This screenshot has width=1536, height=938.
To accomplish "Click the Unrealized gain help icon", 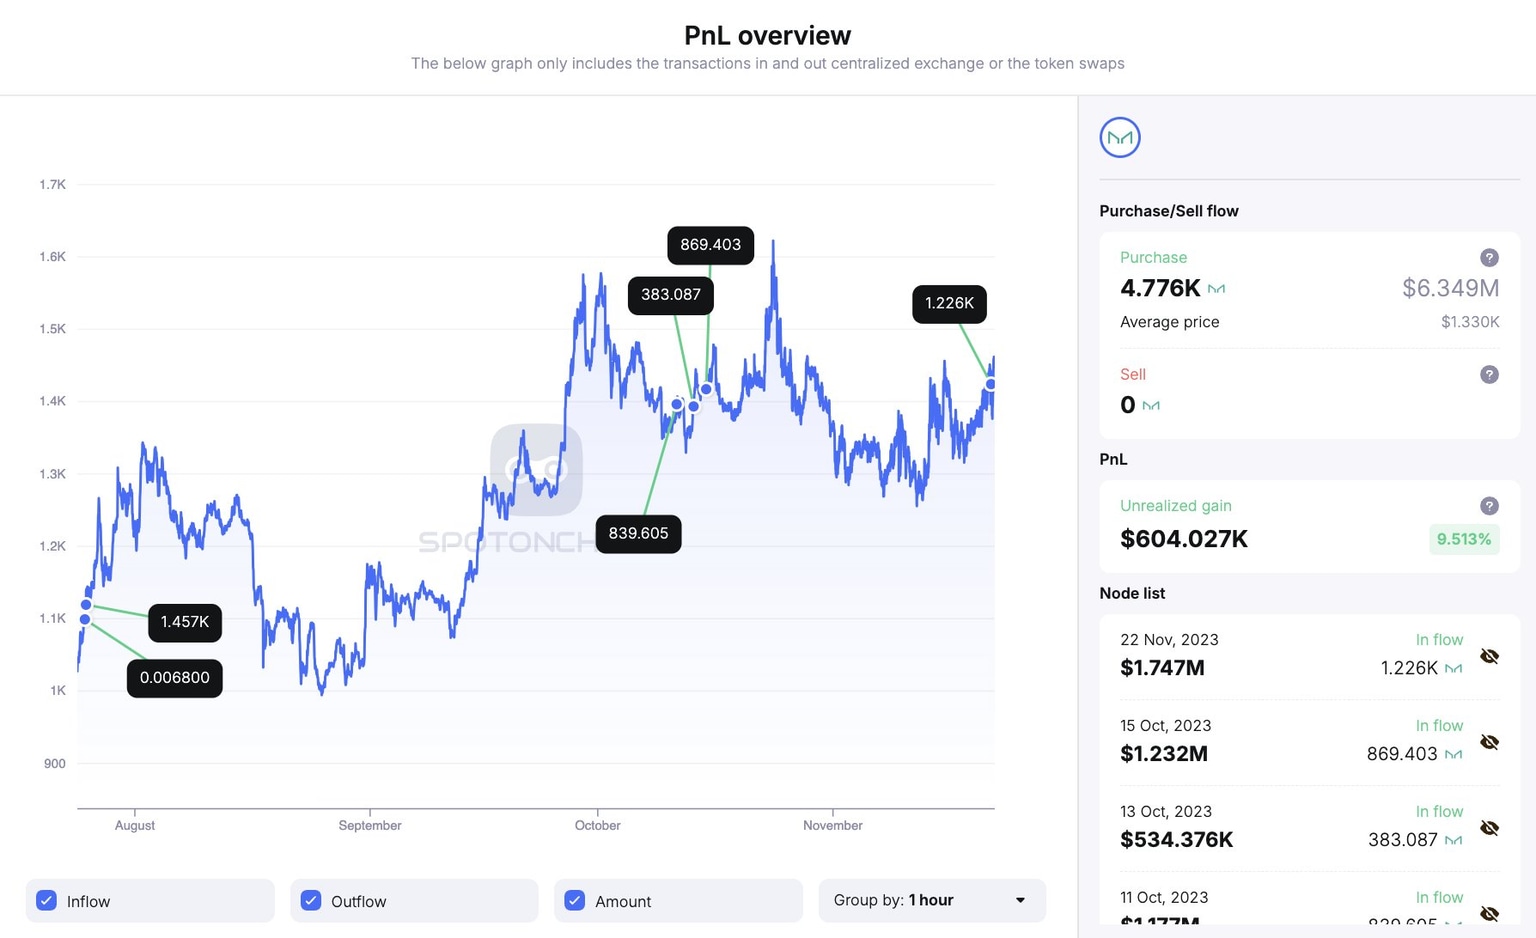I will click(x=1489, y=506).
